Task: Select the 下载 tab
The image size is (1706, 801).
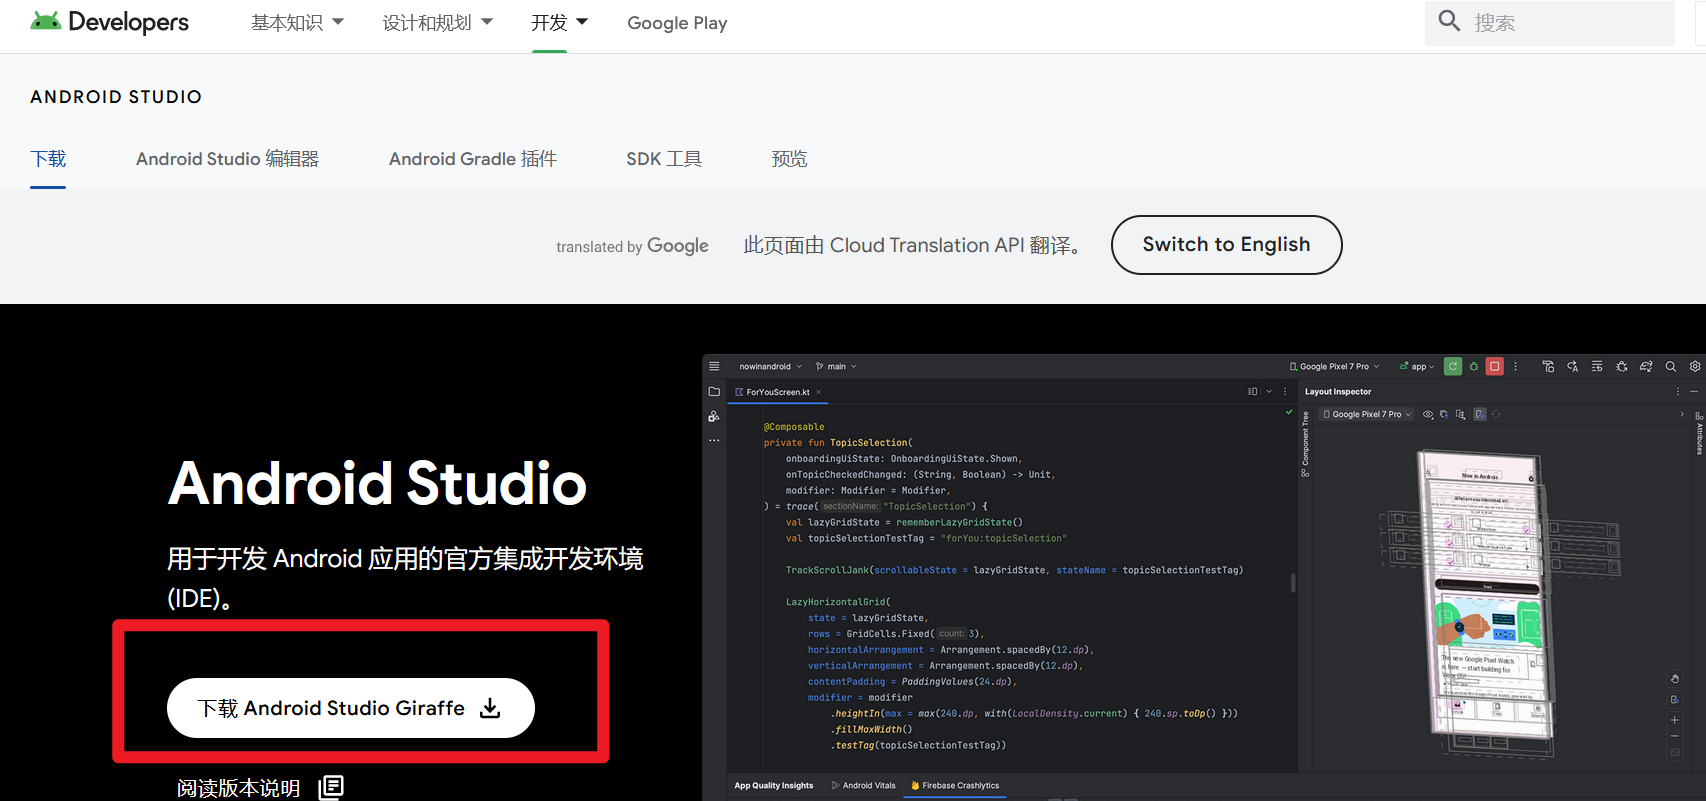Action: pyautogui.click(x=48, y=159)
